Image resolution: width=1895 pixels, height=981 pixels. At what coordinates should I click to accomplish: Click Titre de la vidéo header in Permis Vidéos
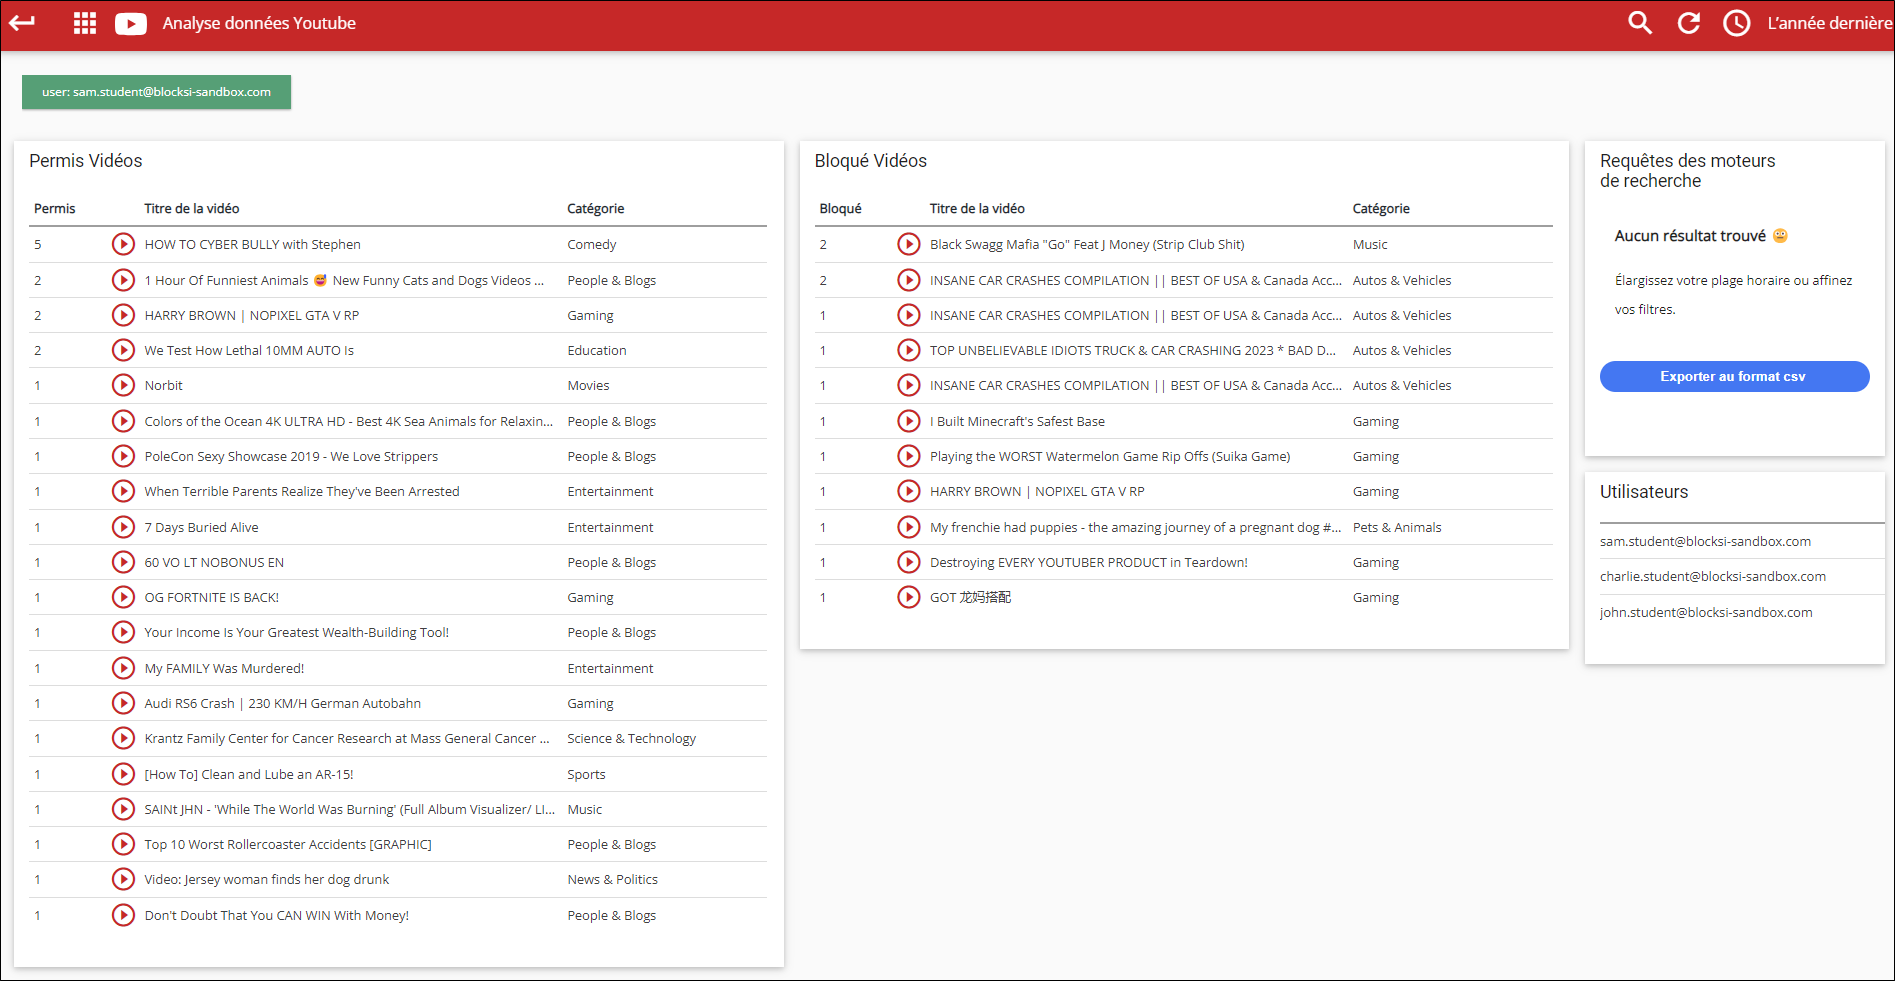[192, 208]
